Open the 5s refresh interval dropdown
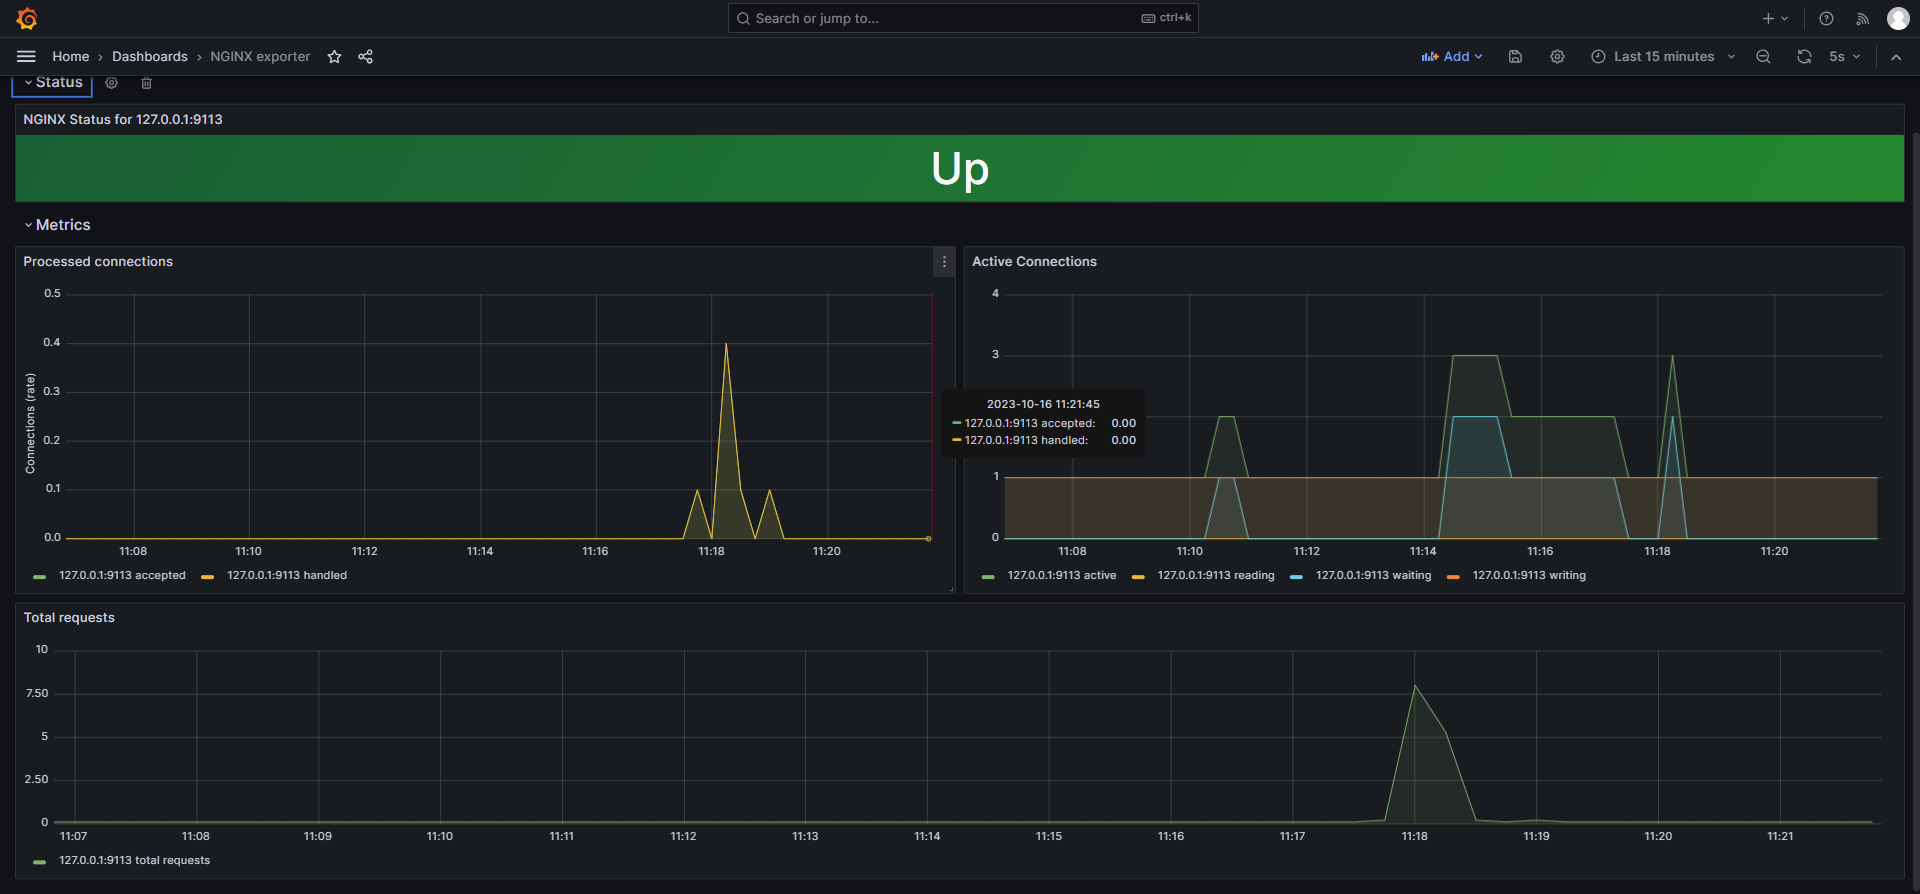Screen dimensions: 1920x894 point(1844,57)
